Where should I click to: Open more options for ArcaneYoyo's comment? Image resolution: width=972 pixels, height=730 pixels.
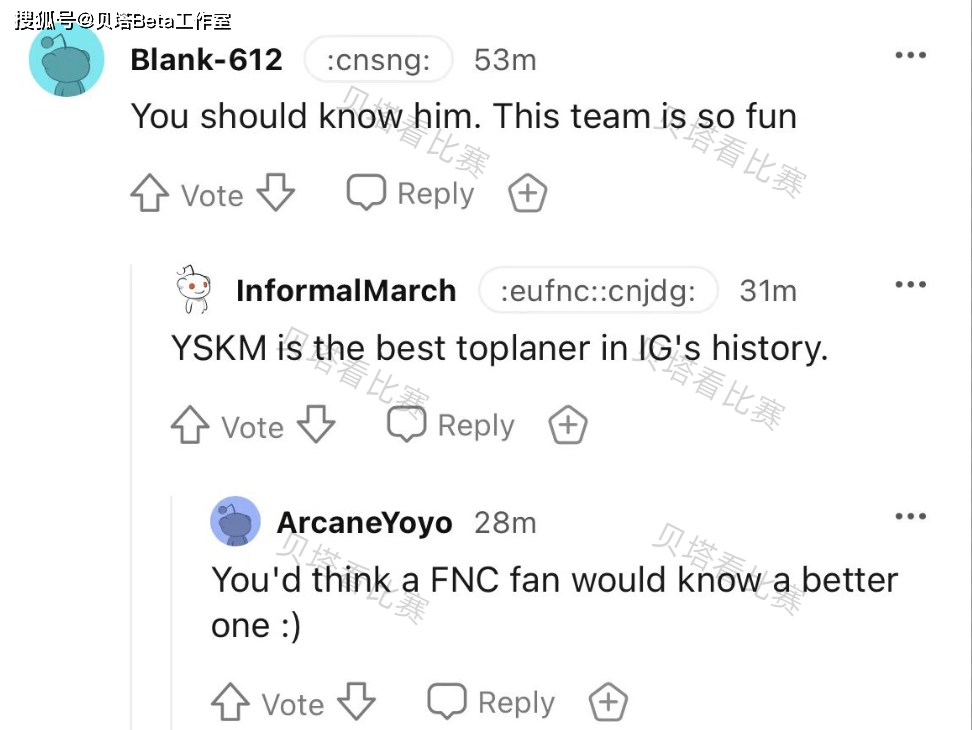[x=910, y=517]
